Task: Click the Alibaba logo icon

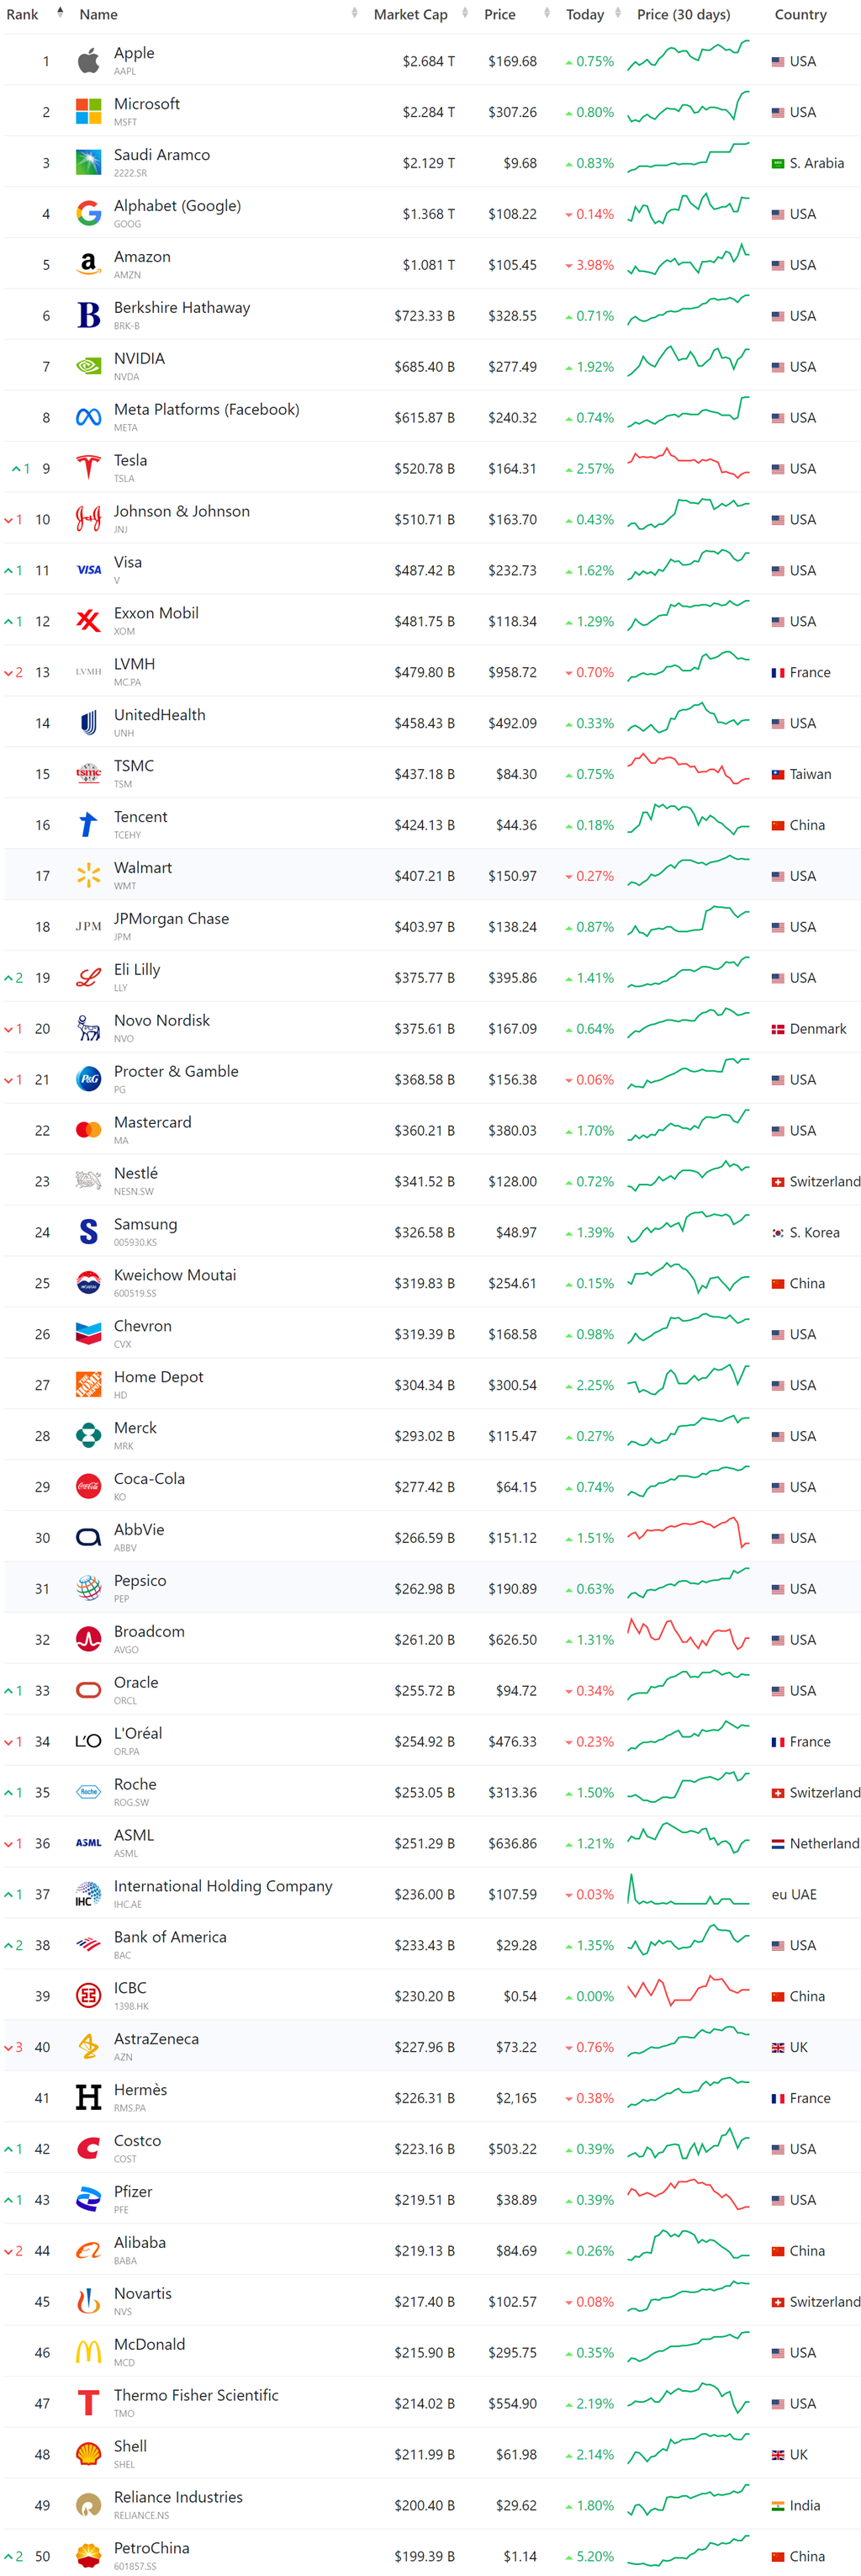Action: (88, 2250)
